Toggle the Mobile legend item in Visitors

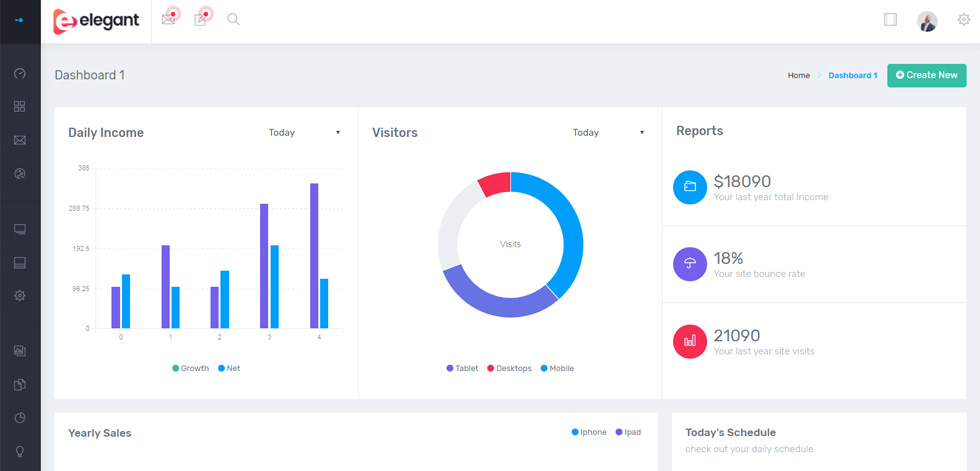click(557, 369)
